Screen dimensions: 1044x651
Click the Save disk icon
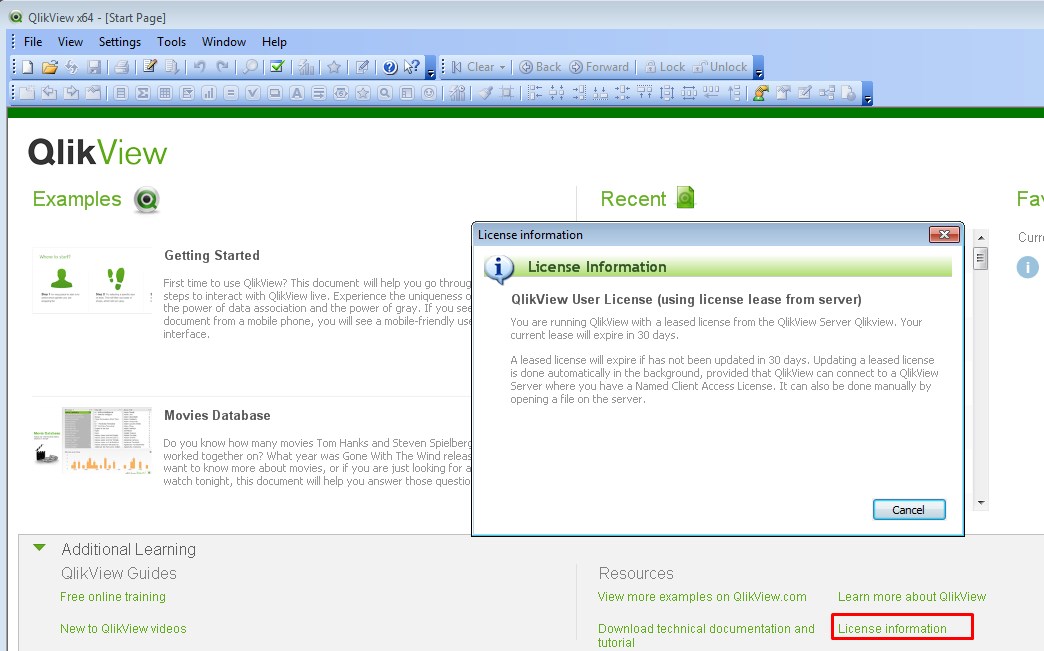94,67
